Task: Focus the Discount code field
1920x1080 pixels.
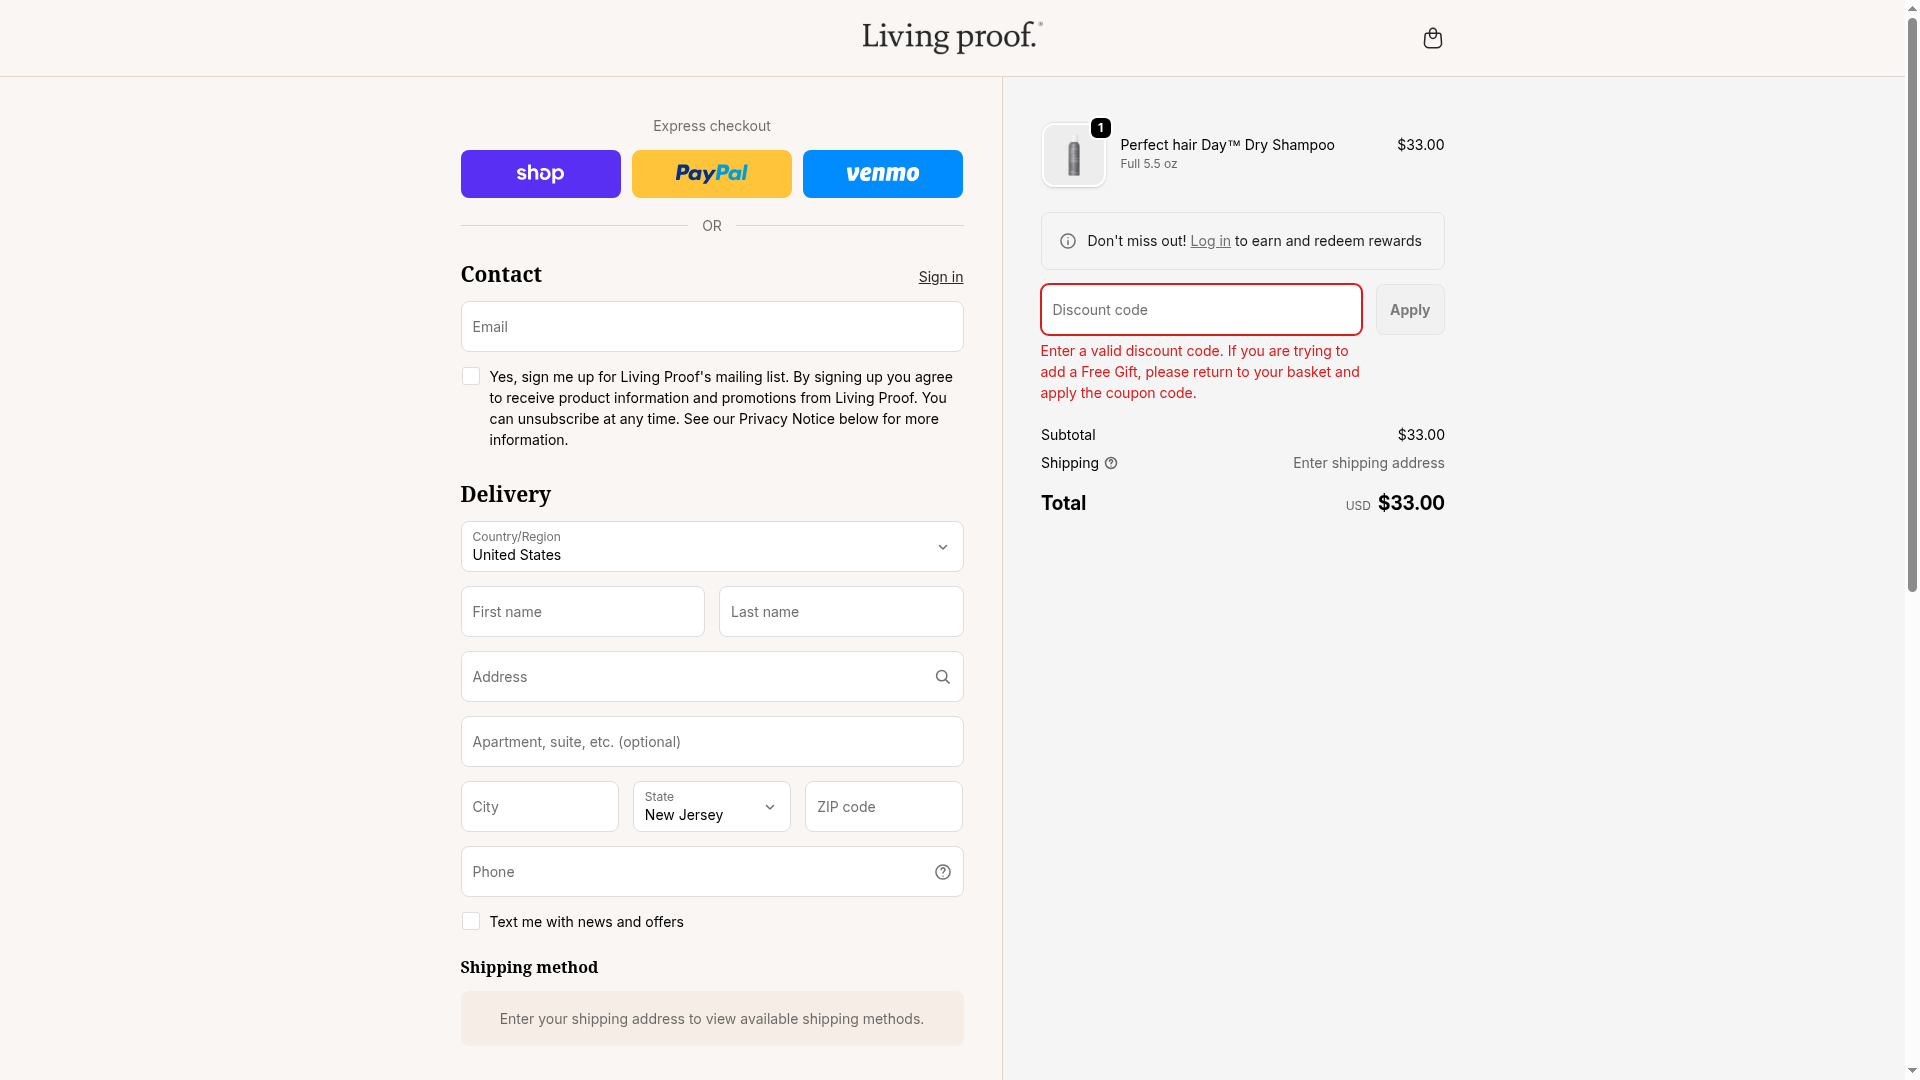Action: click(1200, 310)
